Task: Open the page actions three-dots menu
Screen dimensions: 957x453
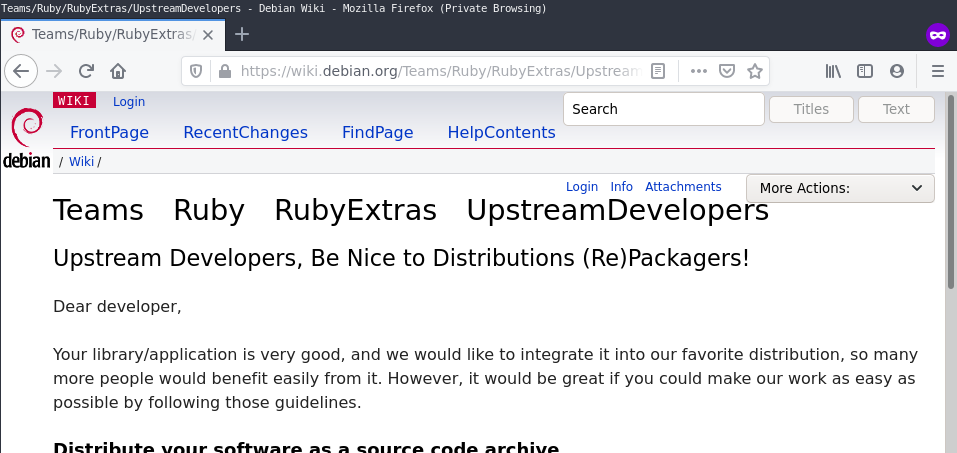Action: click(x=699, y=71)
